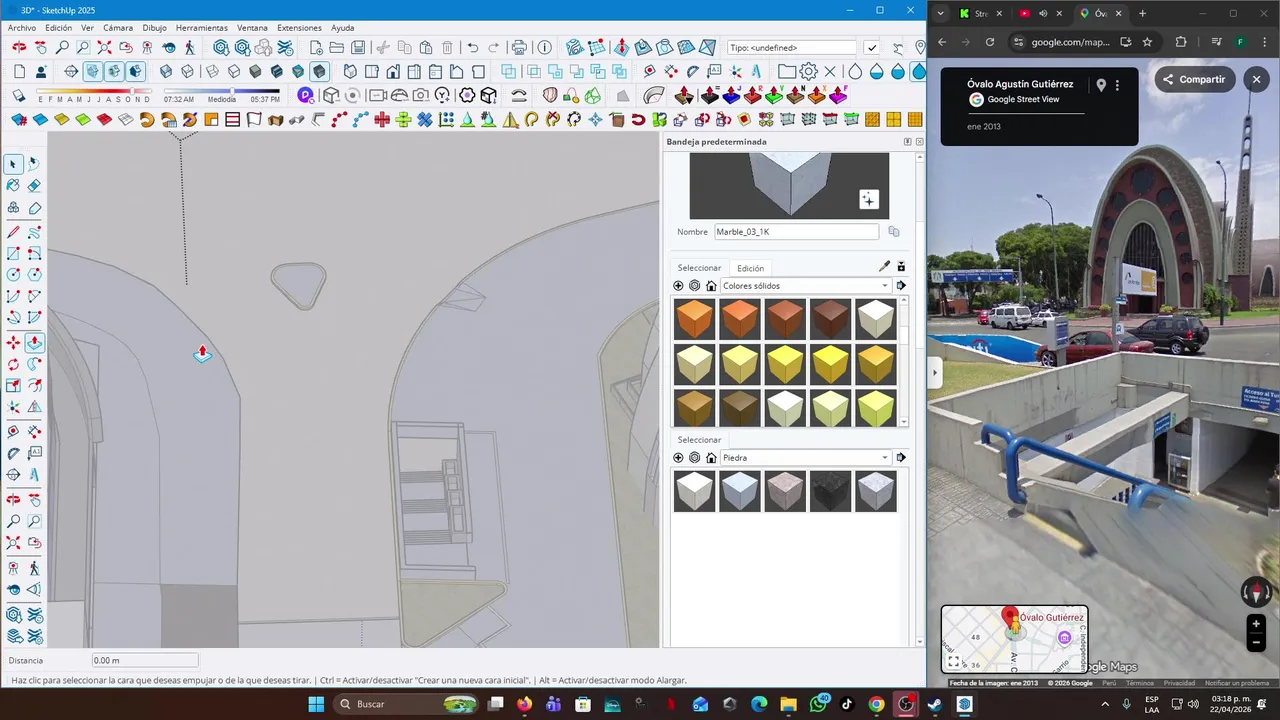The image size is (1280, 720).
Task: Select the orange color swatch in first row
Action: click(694, 319)
